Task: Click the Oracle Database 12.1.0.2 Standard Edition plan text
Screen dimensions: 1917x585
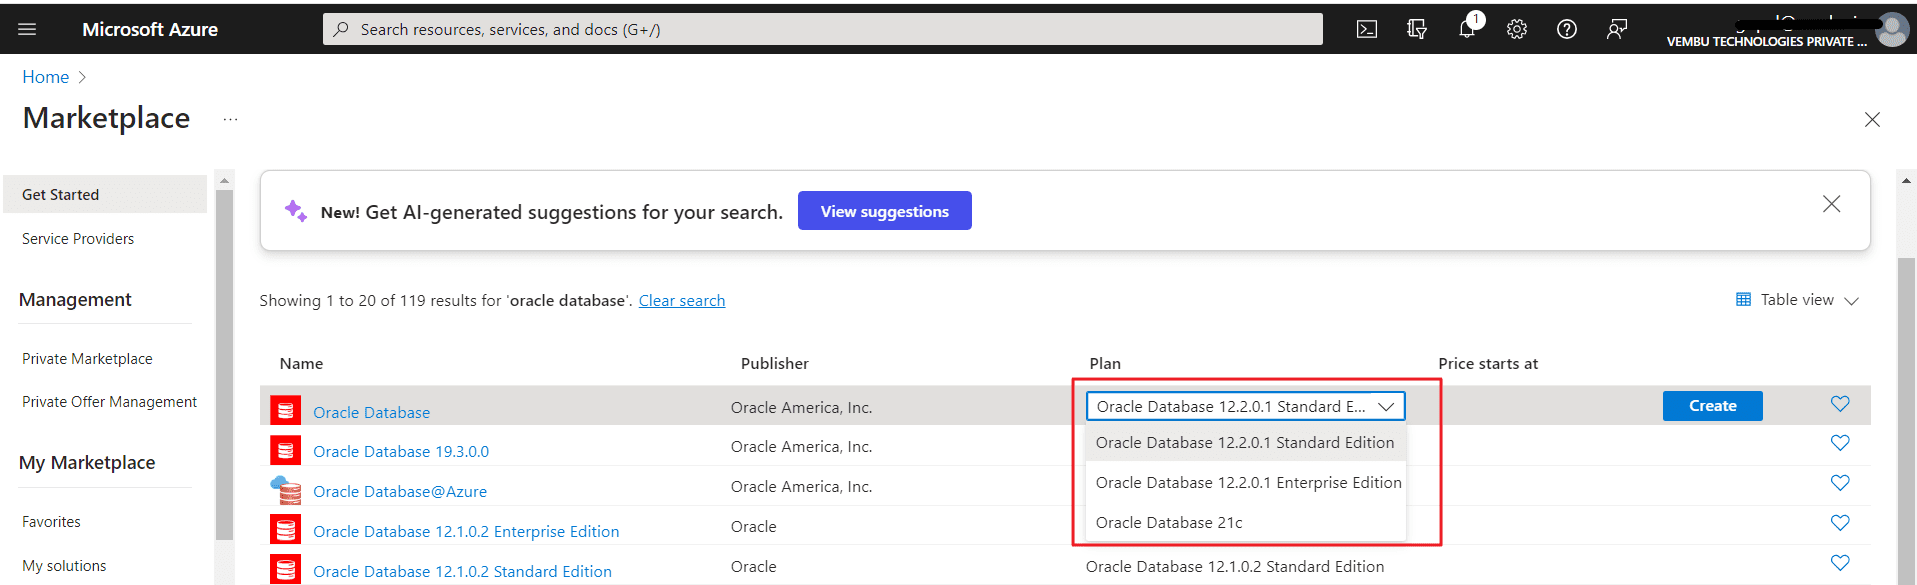Action: pos(1235,567)
